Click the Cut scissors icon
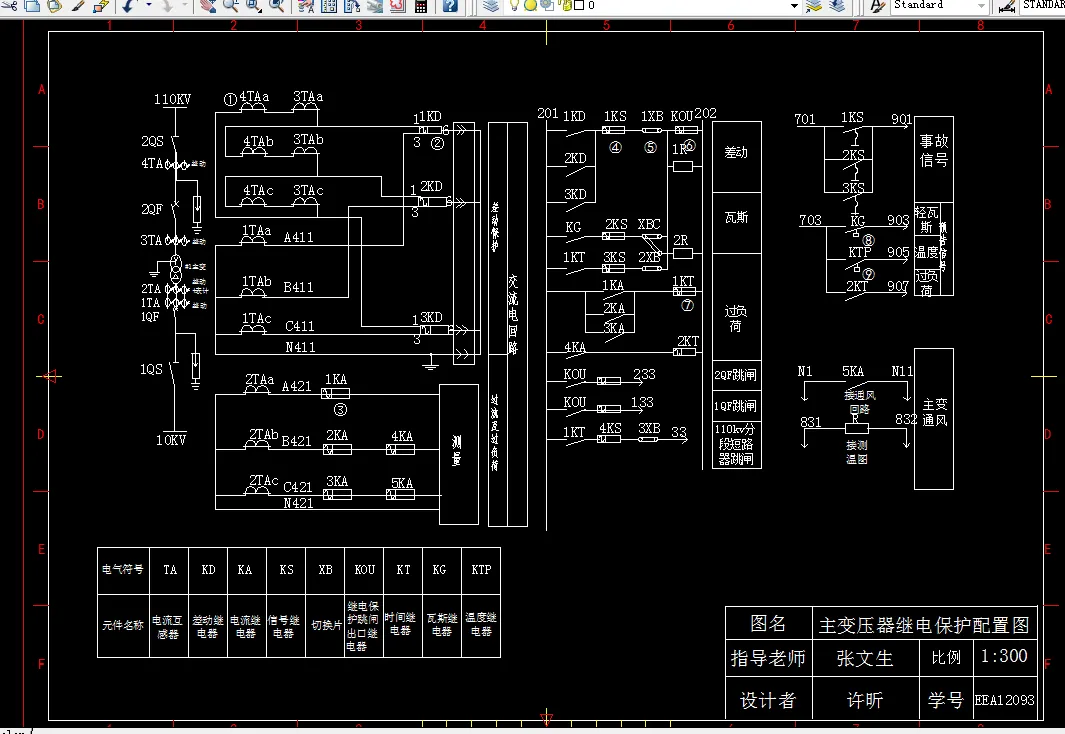 pyautogui.click(x=10, y=6)
